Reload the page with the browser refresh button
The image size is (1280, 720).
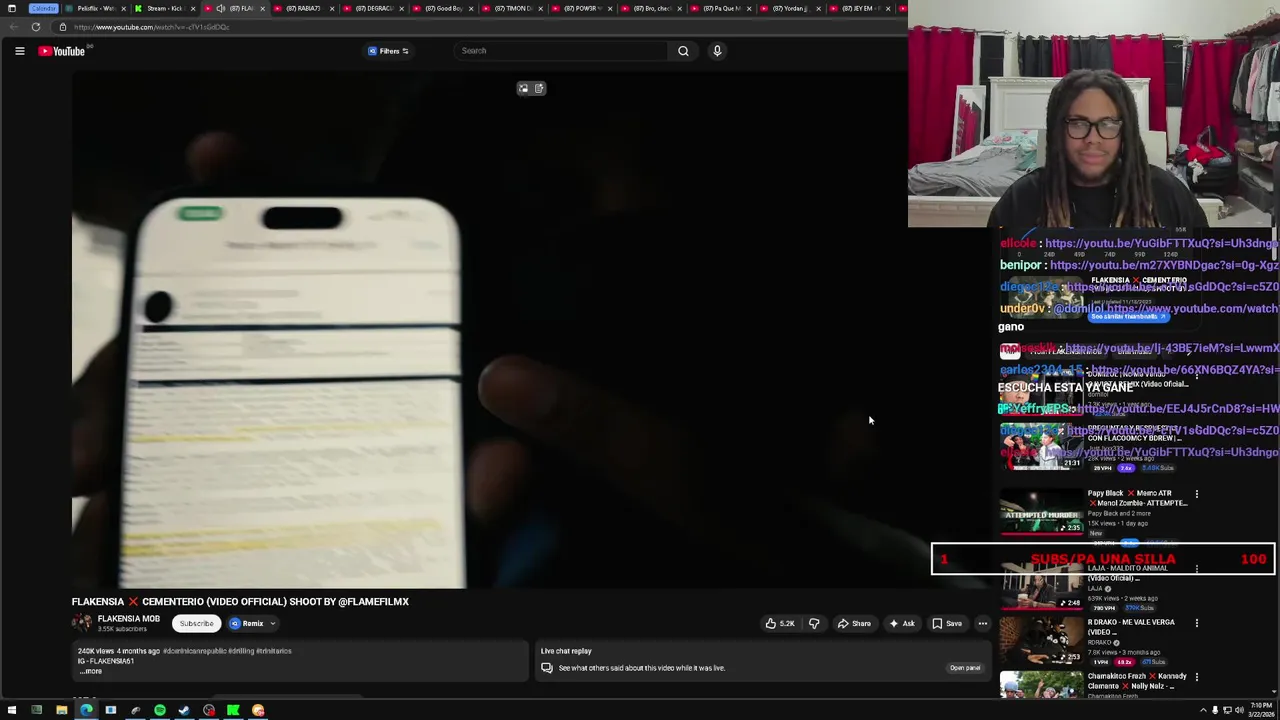tap(36, 27)
